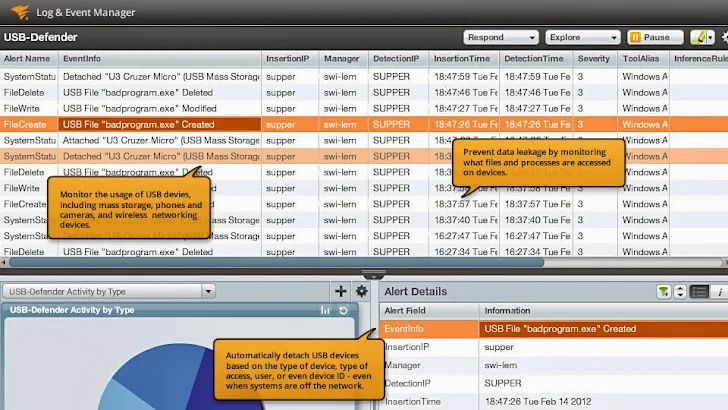Collapse the panel via the splitter handle
Viewport: 728px width, 410px height.
point(374,274)
